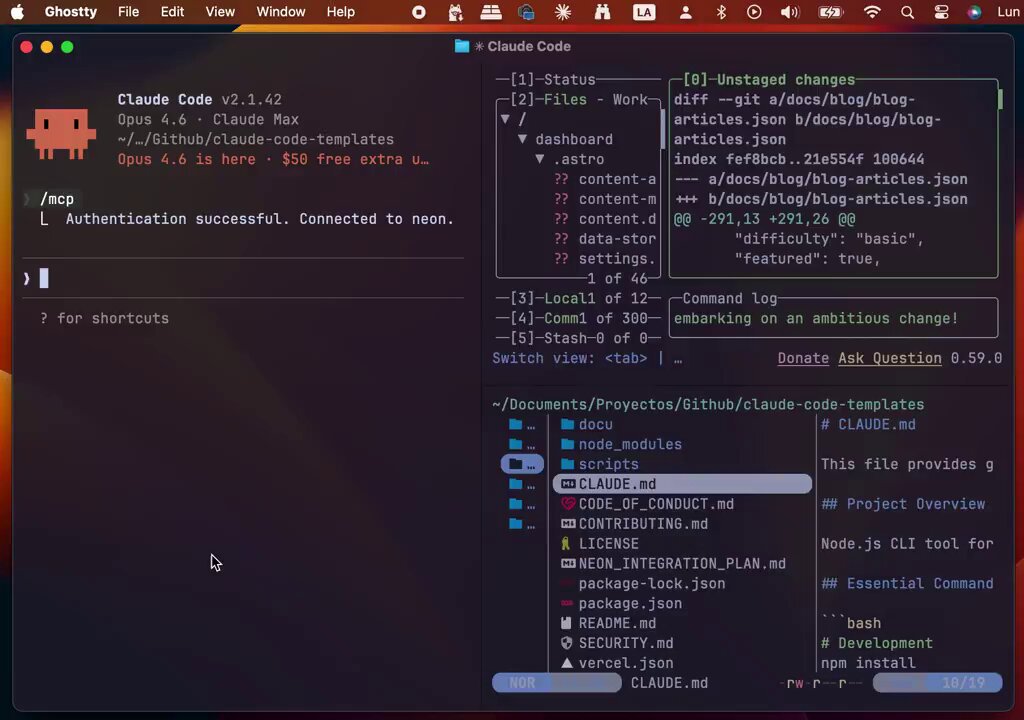Click the vercel.json triangle icon
The image size is (1024, 720).
point(567,663)
